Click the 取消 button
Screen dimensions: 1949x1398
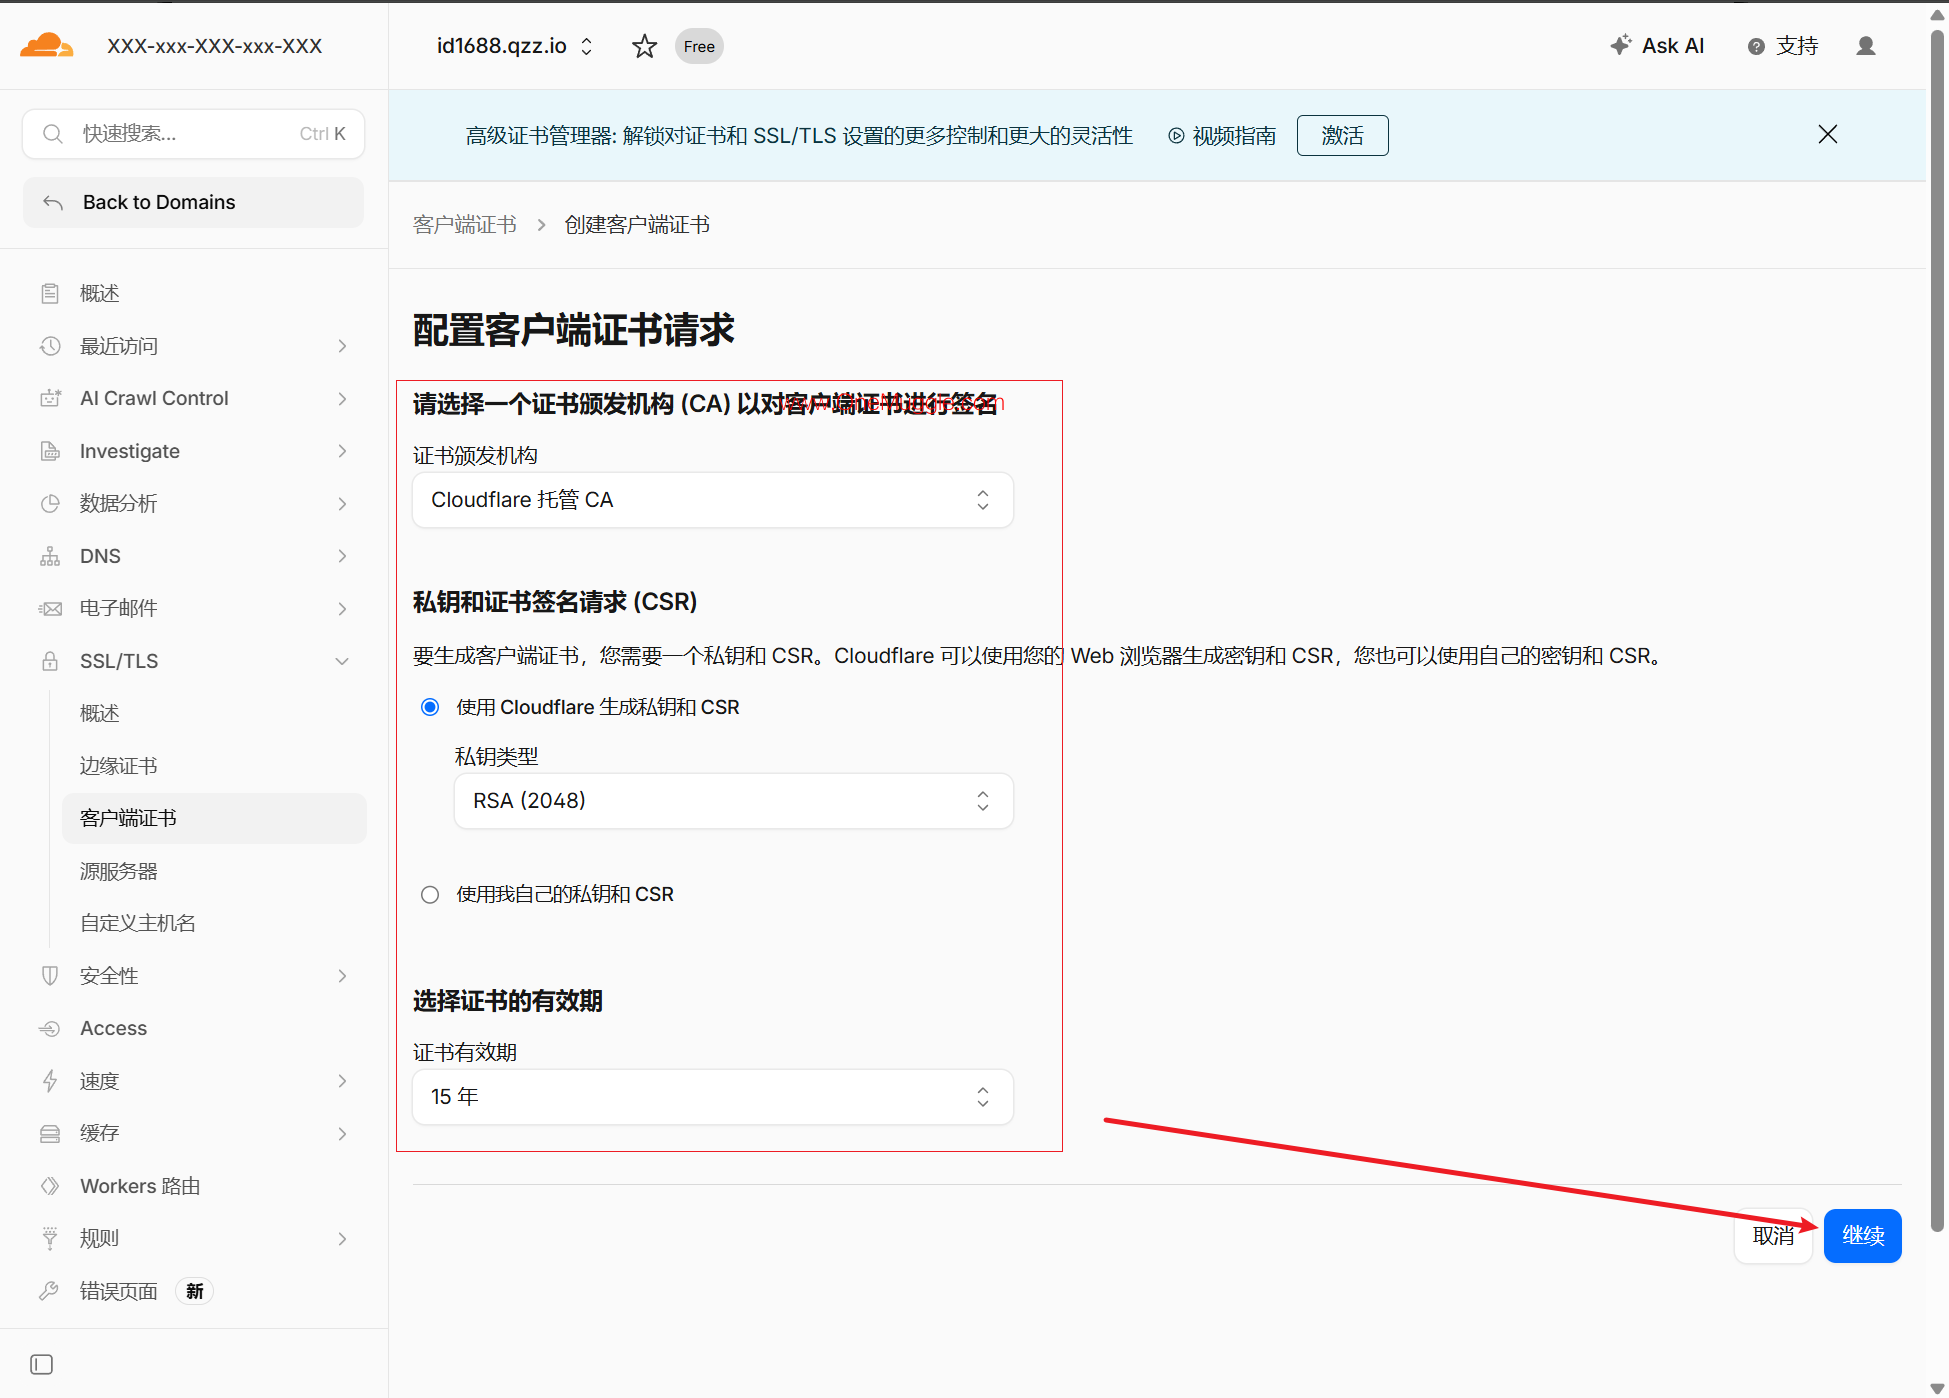[x=1773, y=1236]
